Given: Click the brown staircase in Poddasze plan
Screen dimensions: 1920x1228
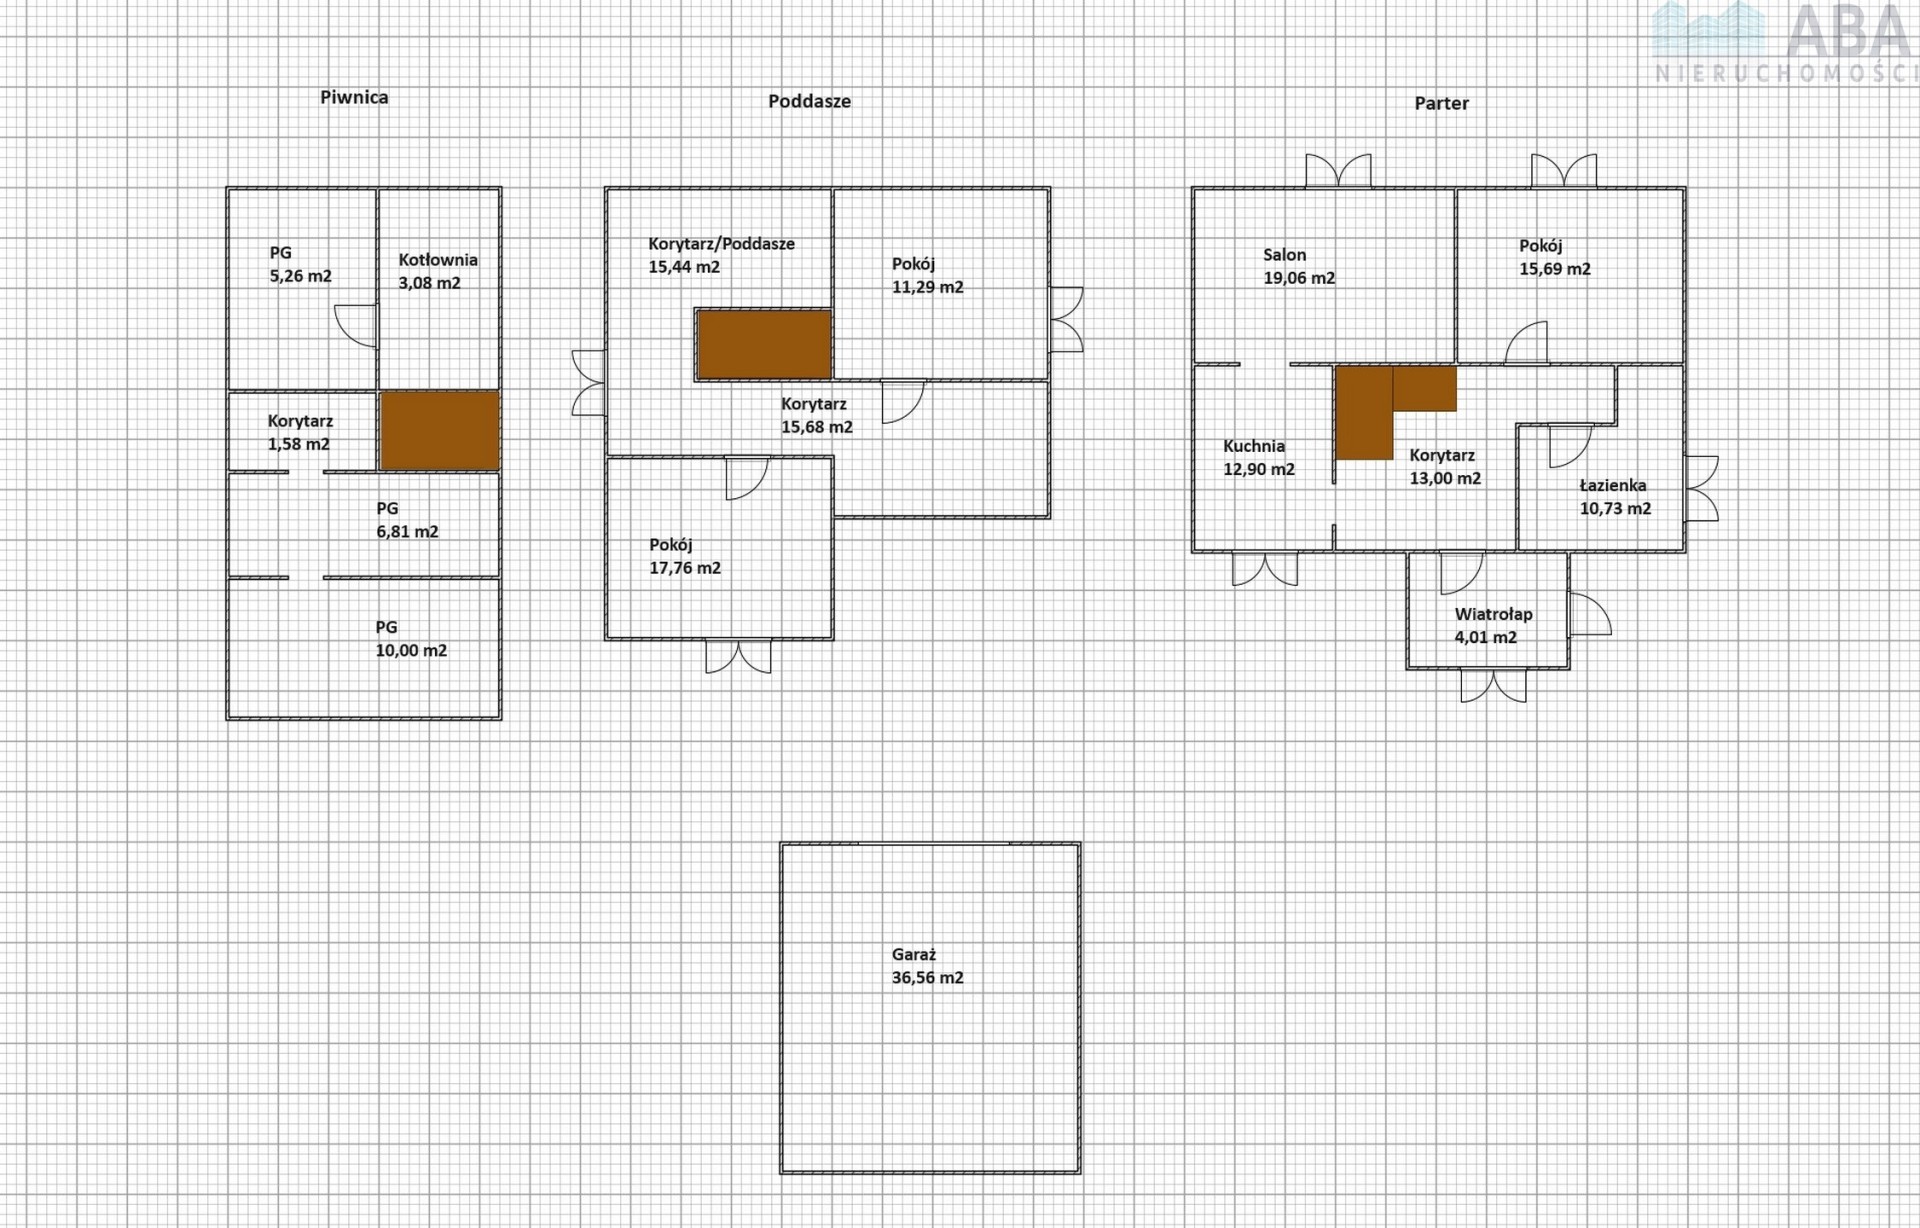Looking at the screenshot, I should click(x=764, y=345).
